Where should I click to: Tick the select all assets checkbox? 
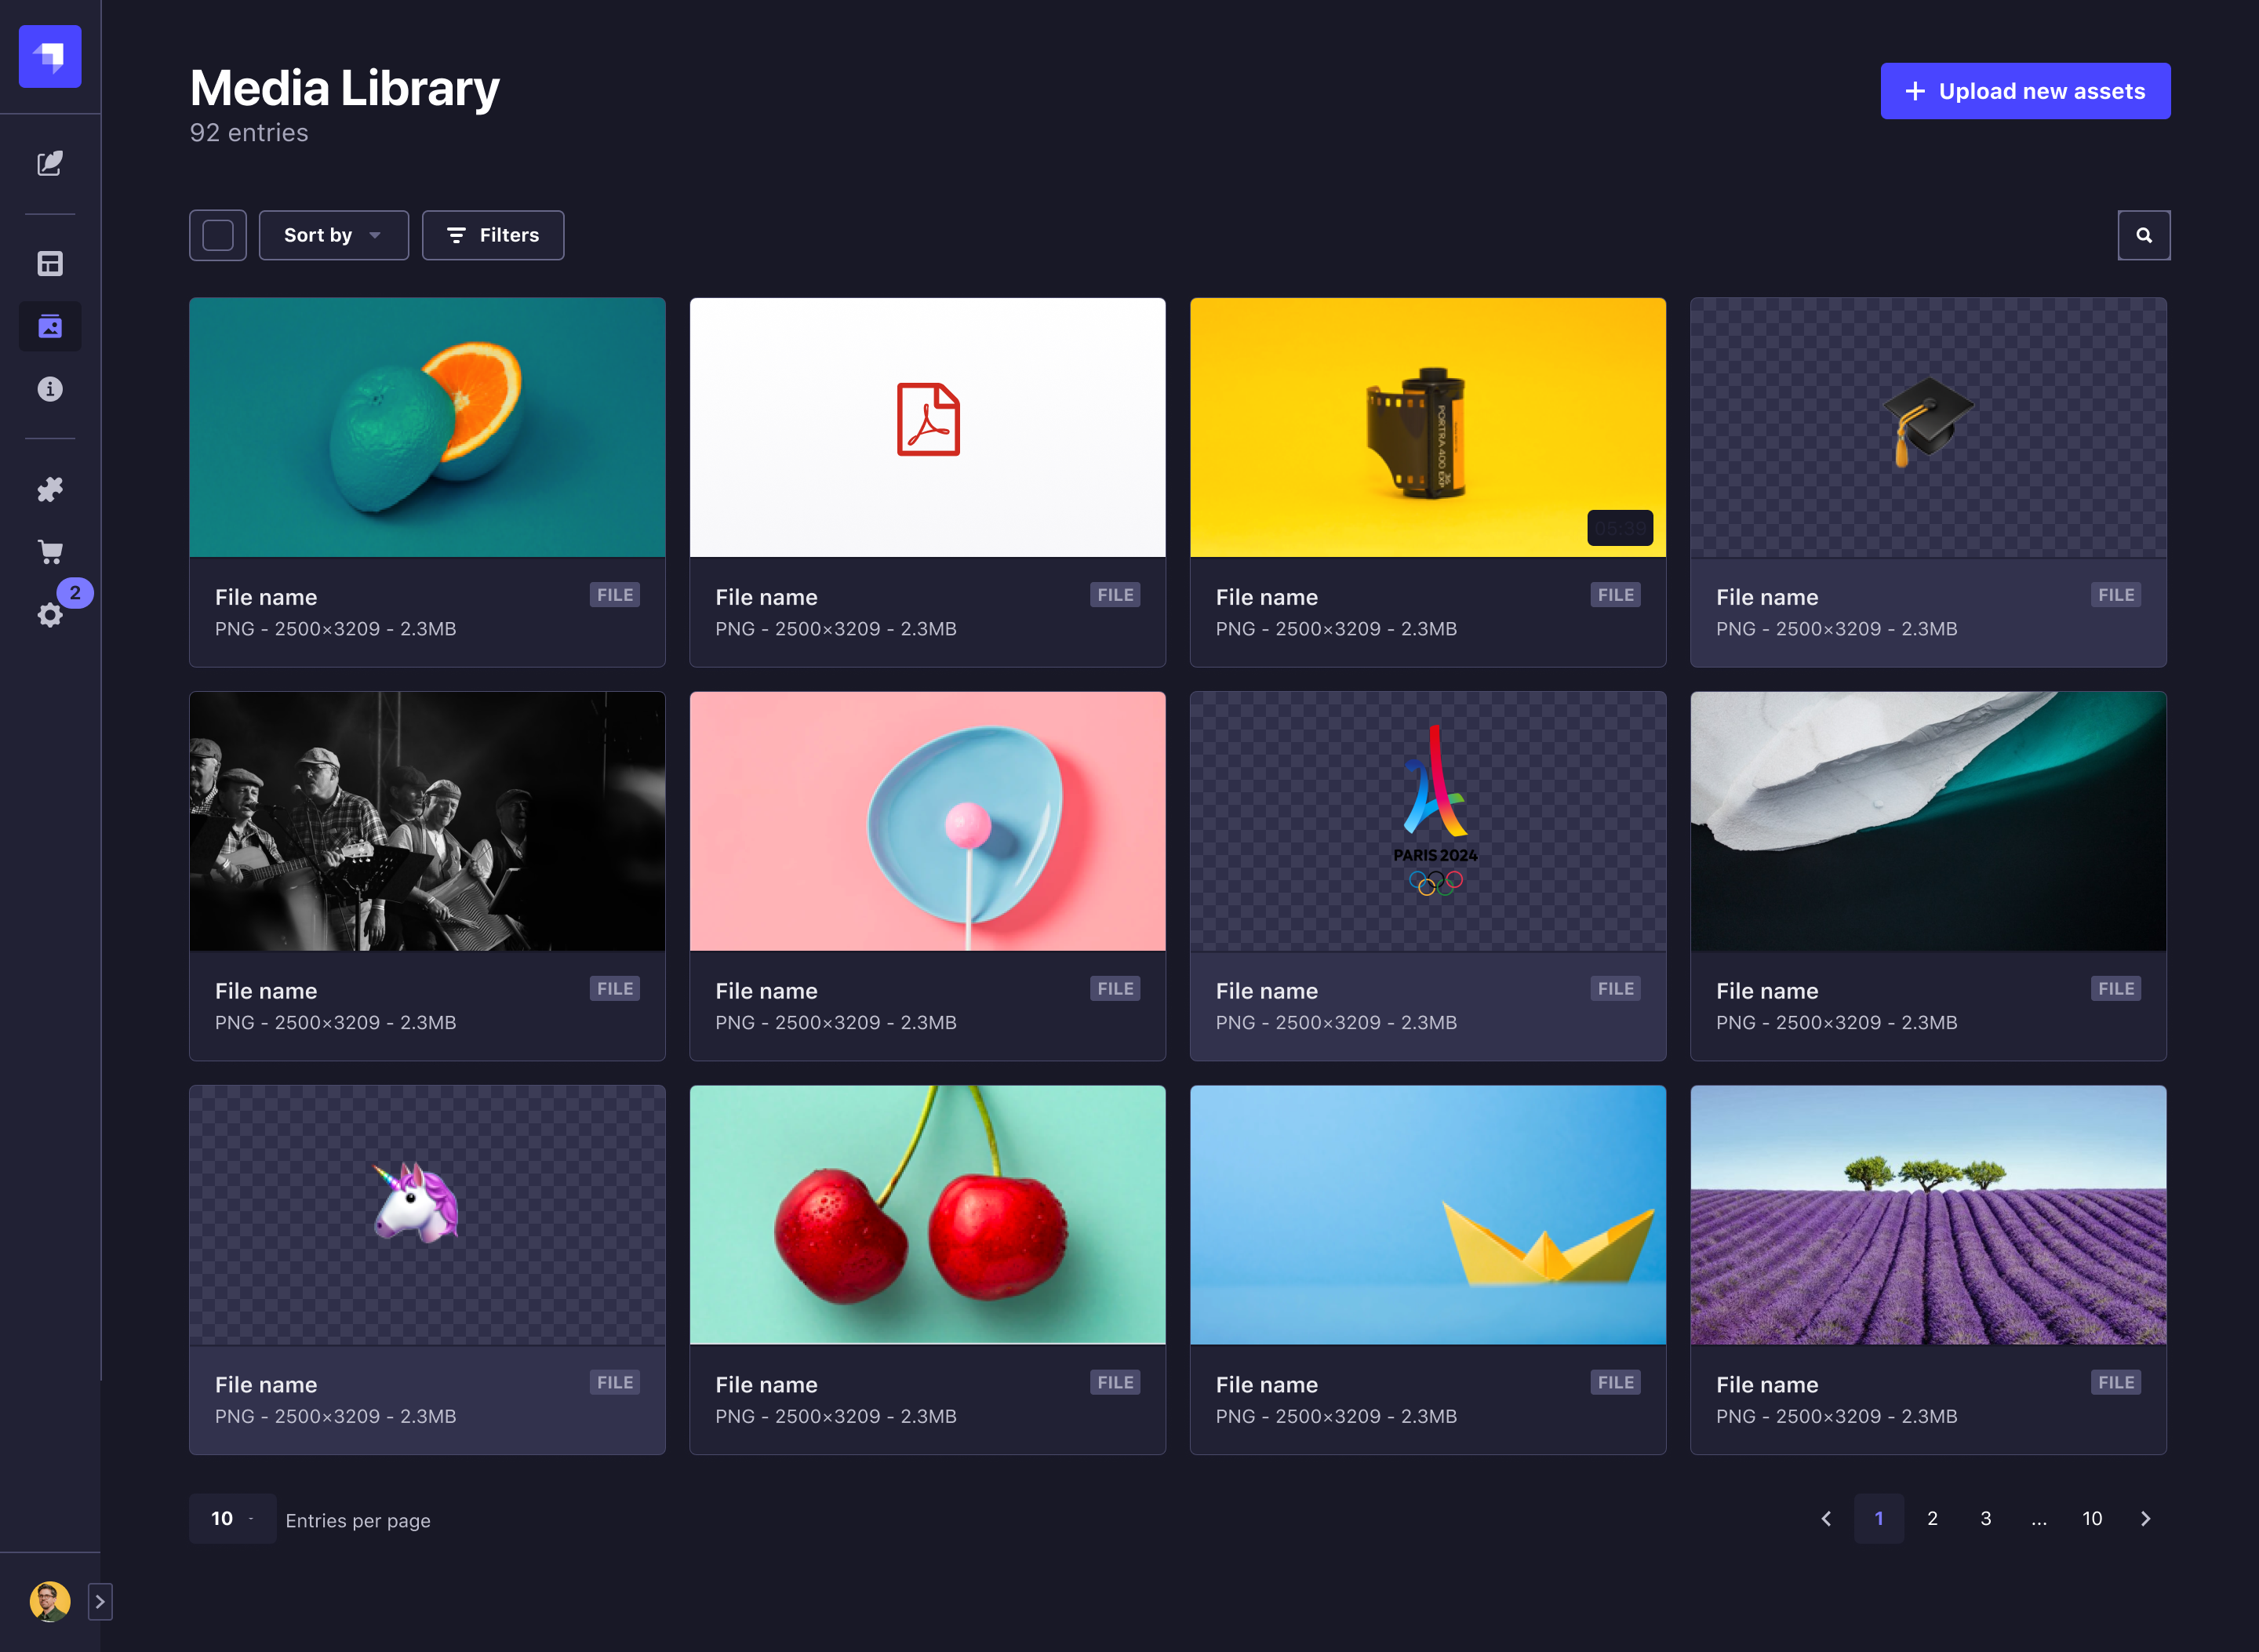[x=218, y=235]
